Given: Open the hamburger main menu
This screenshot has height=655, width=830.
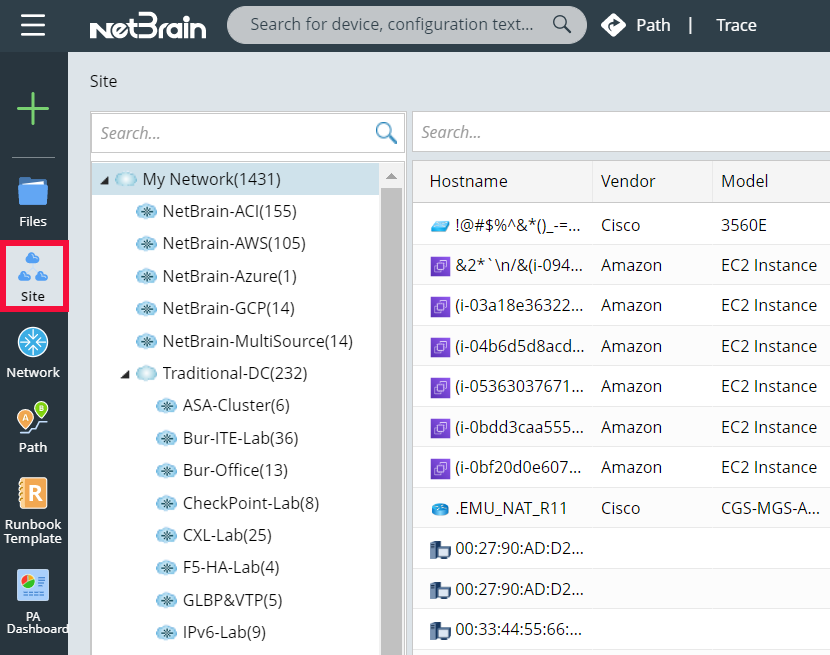Looking at the screenshot, I should coord(33,25).
